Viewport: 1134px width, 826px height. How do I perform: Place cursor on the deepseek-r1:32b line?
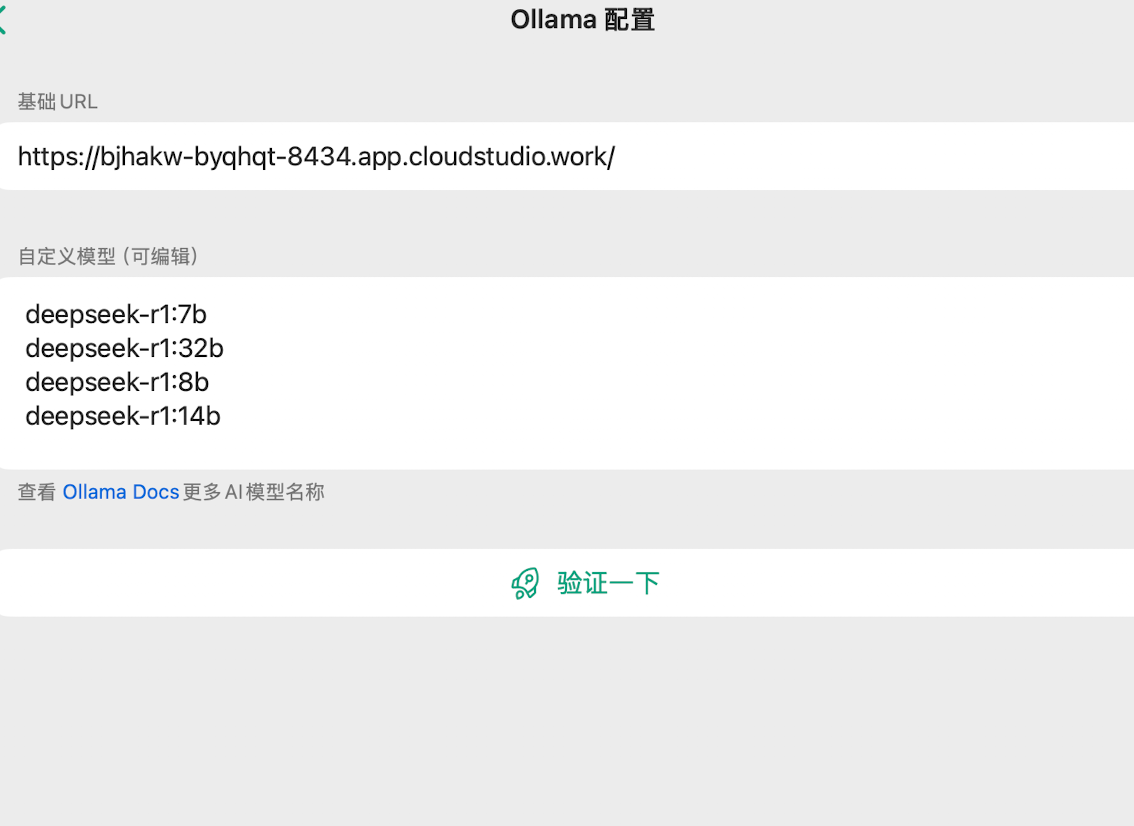[124, 348]
